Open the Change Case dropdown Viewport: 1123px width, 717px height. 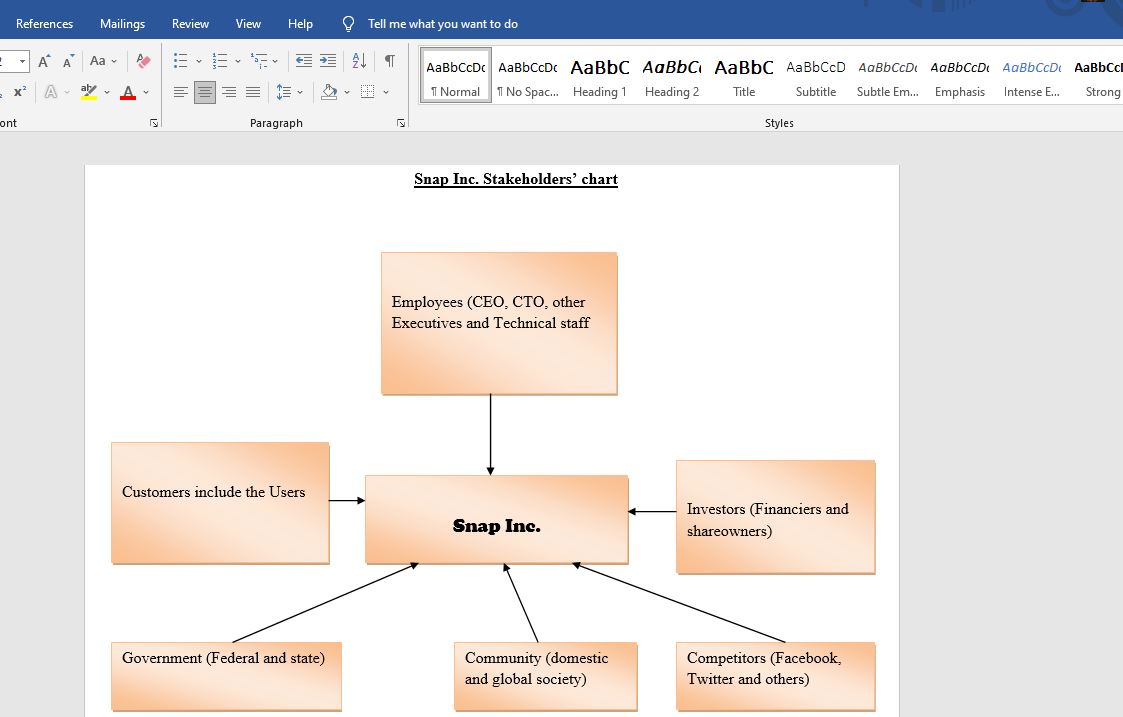[x=103, y=61]
